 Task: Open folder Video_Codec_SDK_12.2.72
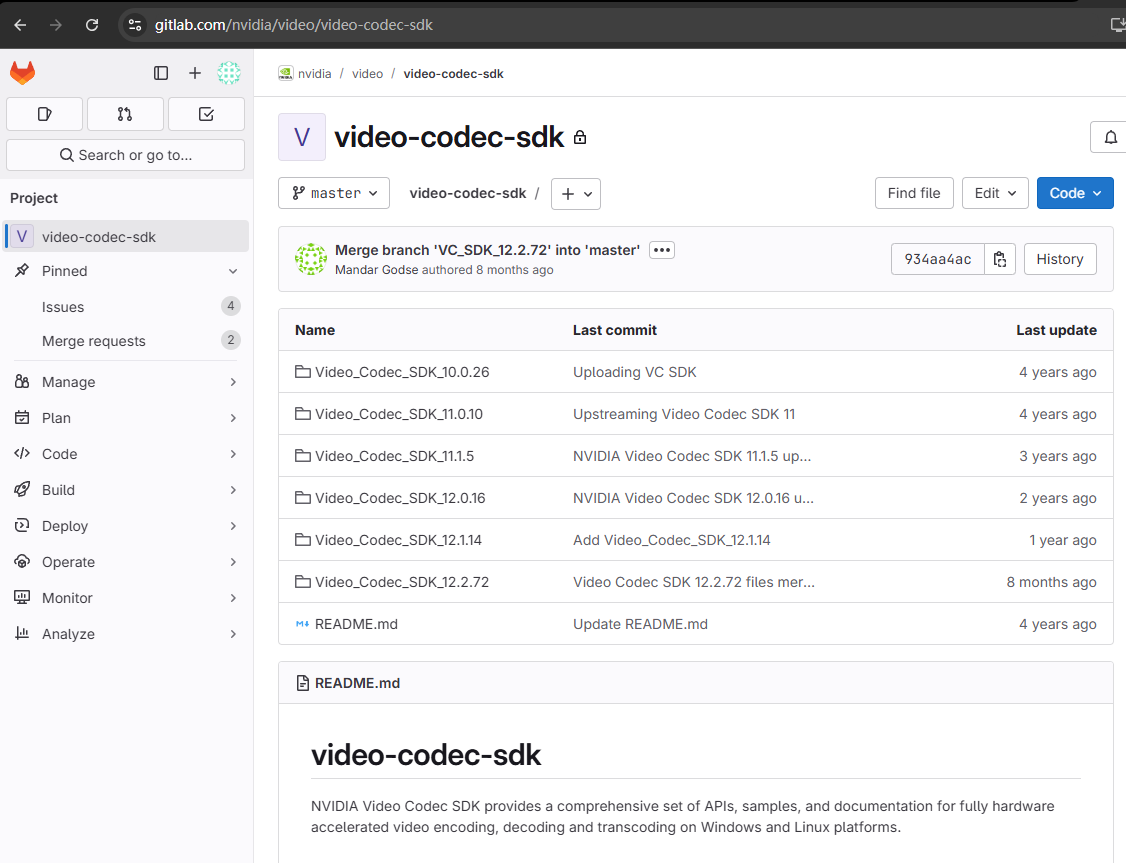(402, 582)
